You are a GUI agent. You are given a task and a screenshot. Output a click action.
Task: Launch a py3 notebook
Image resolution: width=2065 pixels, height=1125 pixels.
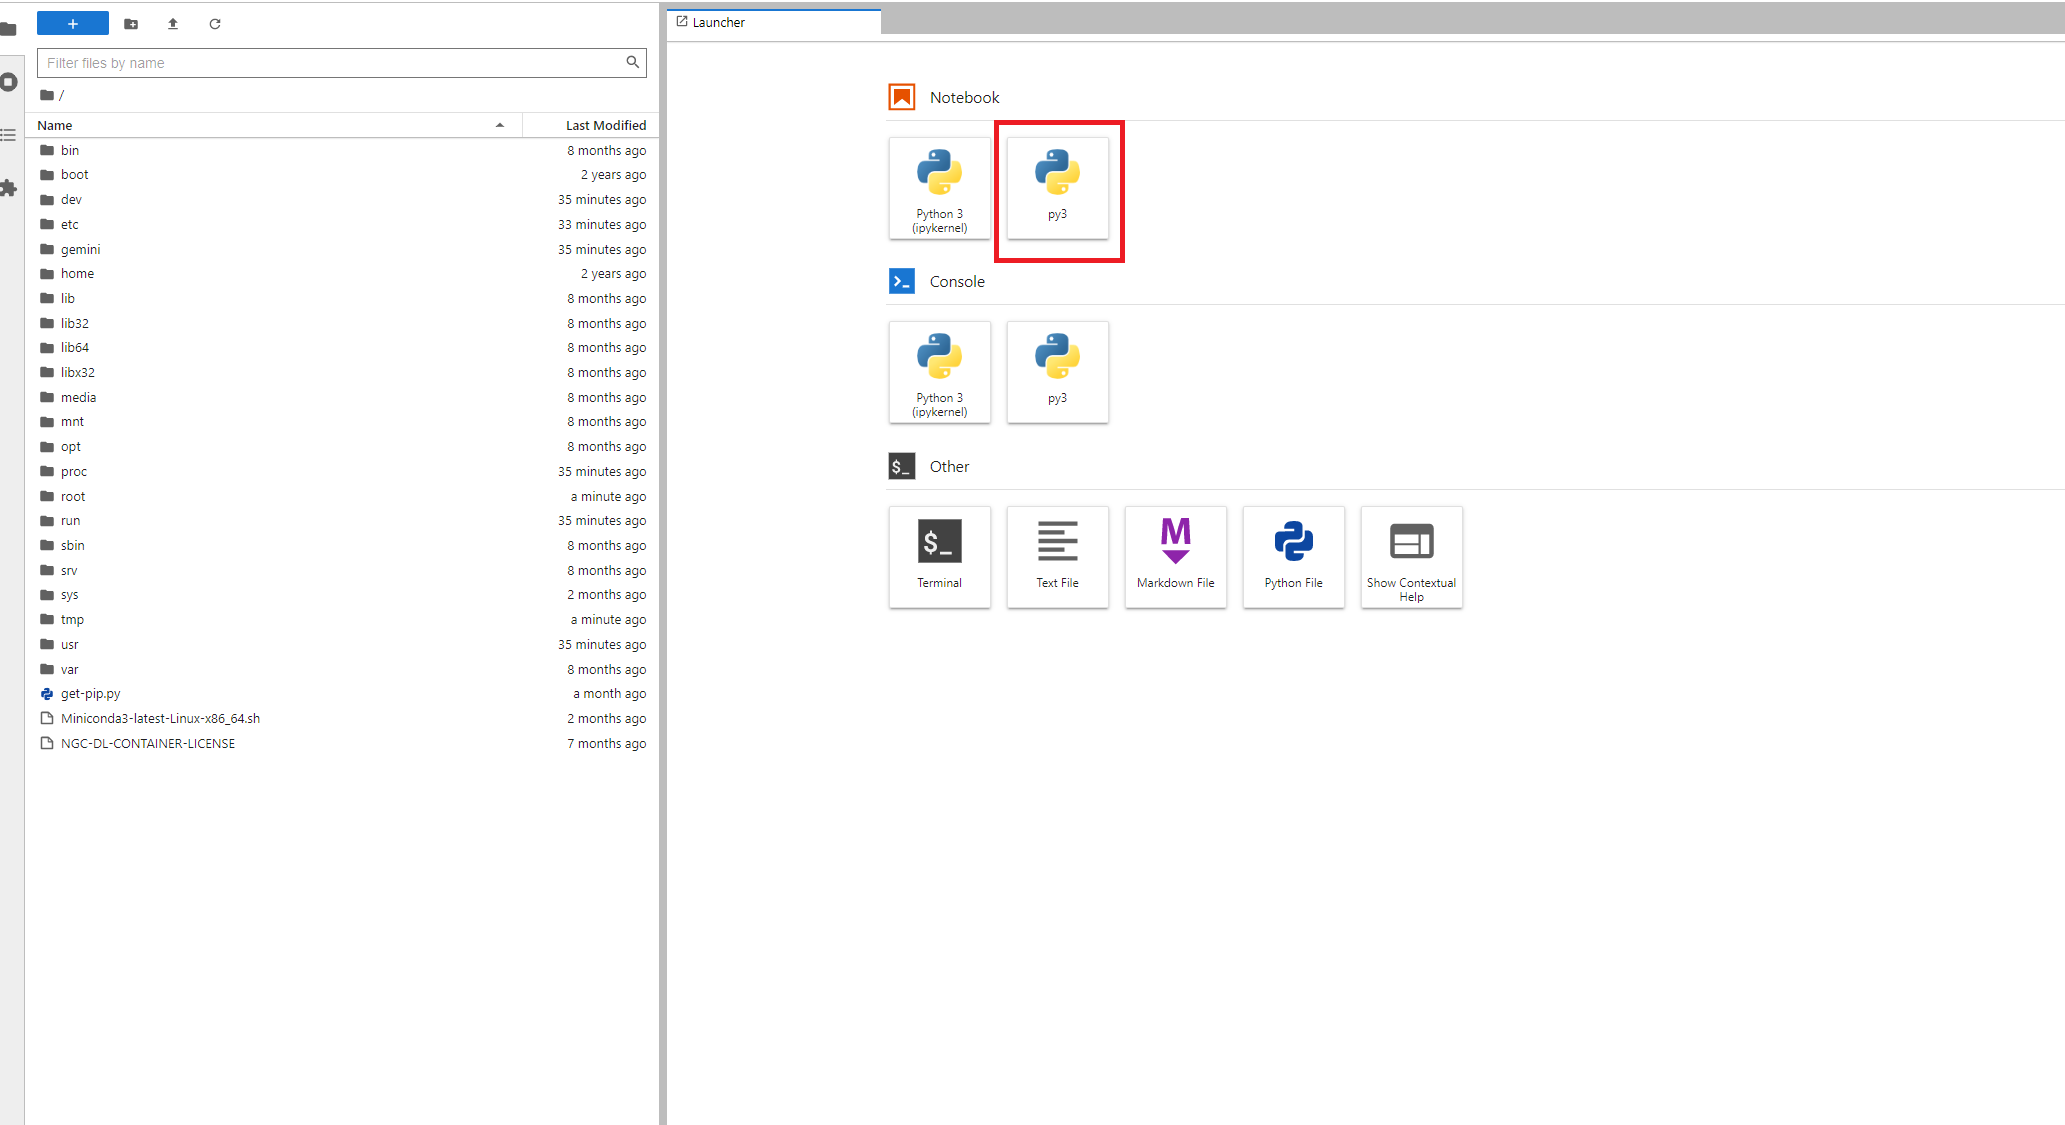click(x=1057, y=189)
